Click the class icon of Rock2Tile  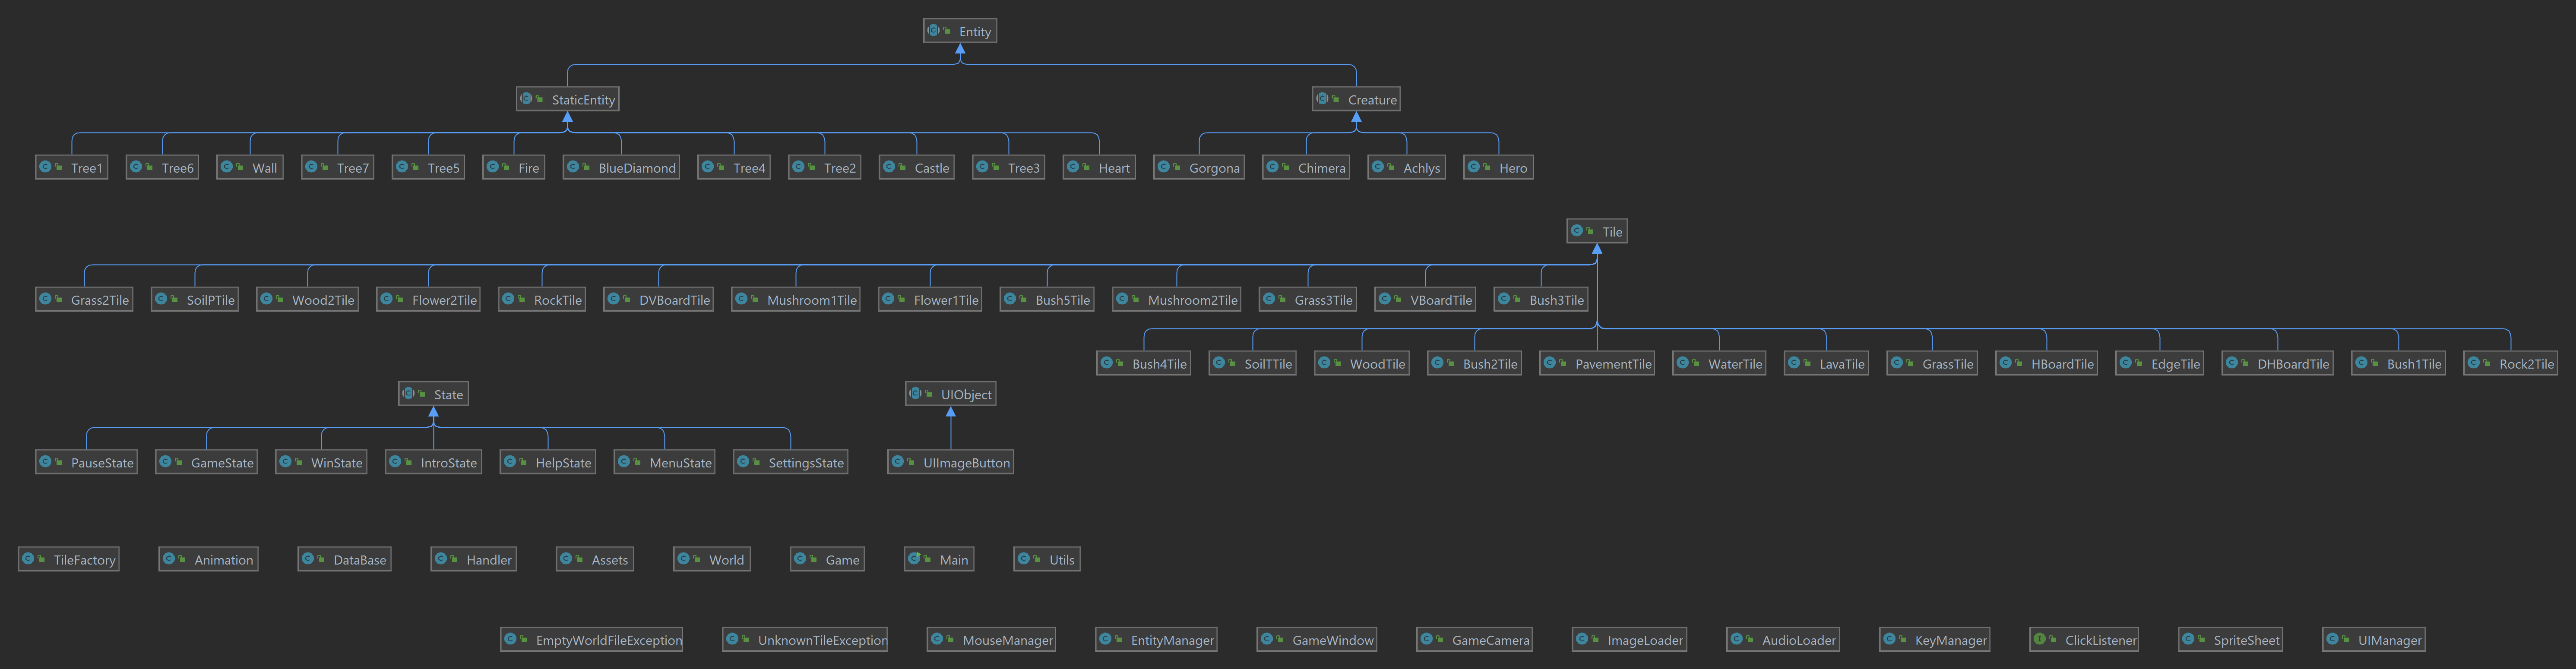coord(2474,363)
